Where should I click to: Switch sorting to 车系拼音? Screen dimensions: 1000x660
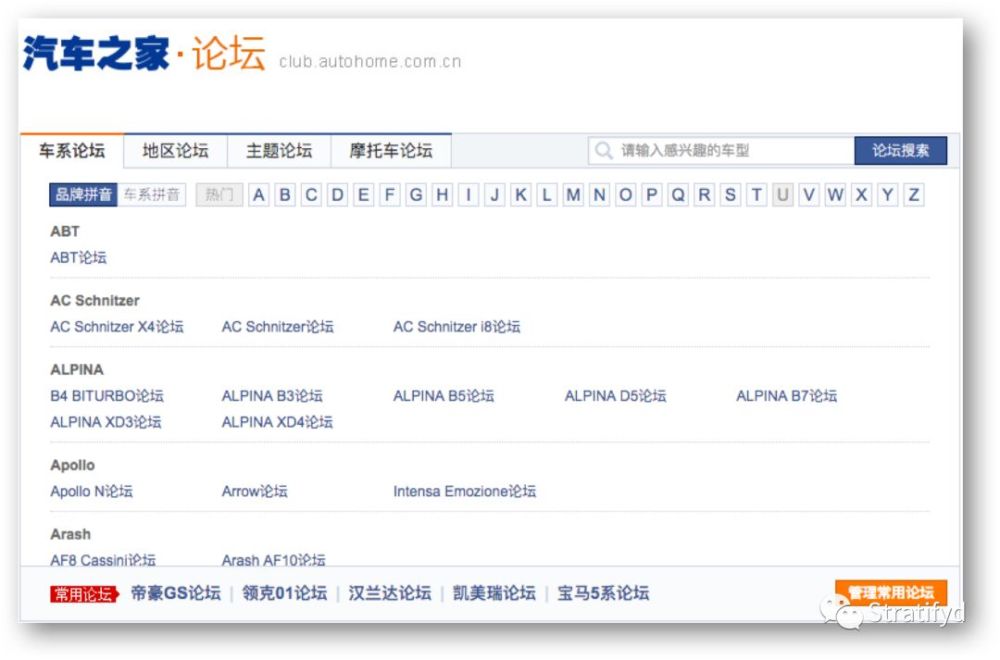(152, 194)
